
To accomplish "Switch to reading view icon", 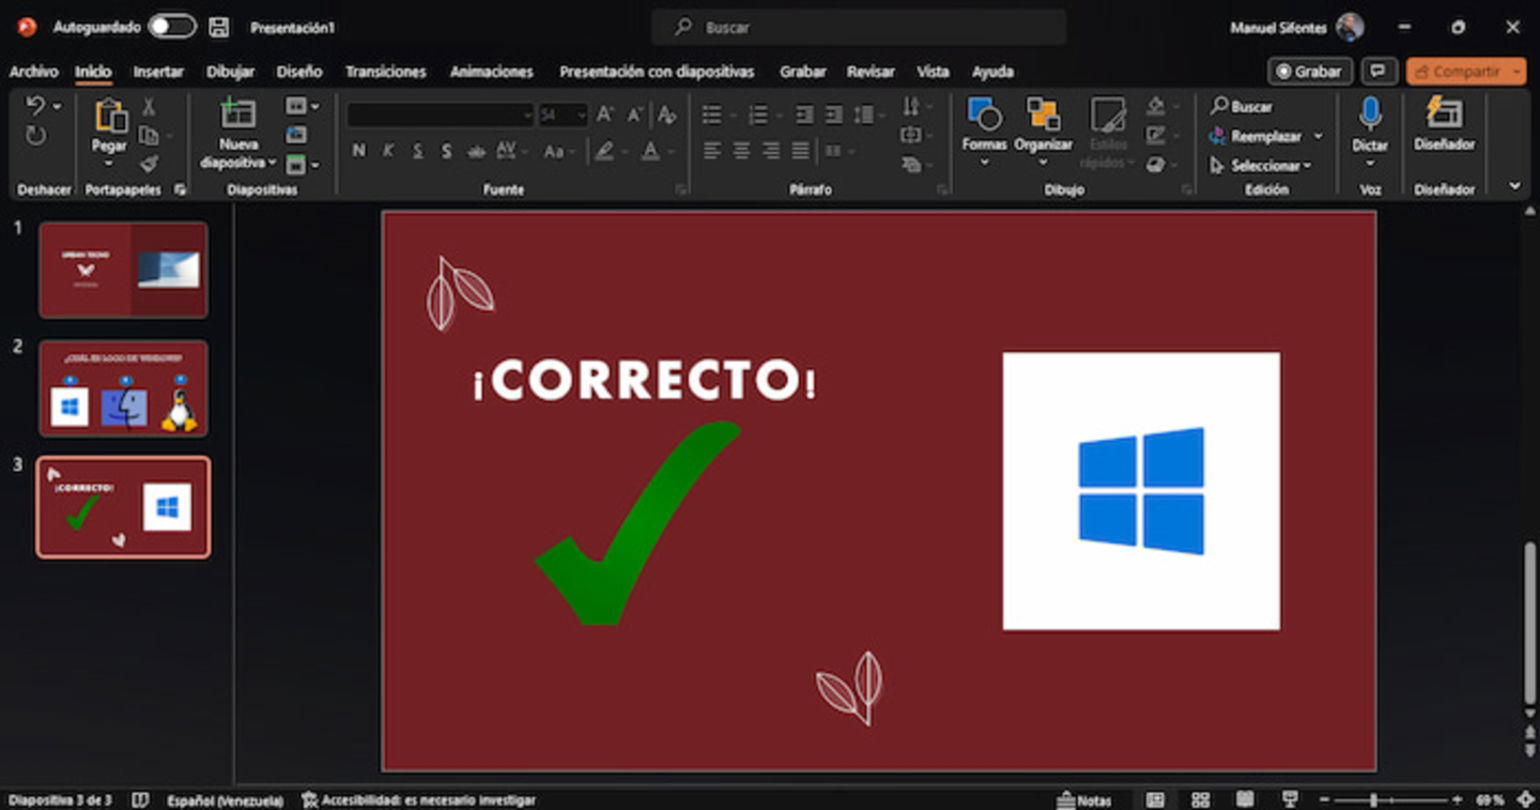I will 1244,800.
